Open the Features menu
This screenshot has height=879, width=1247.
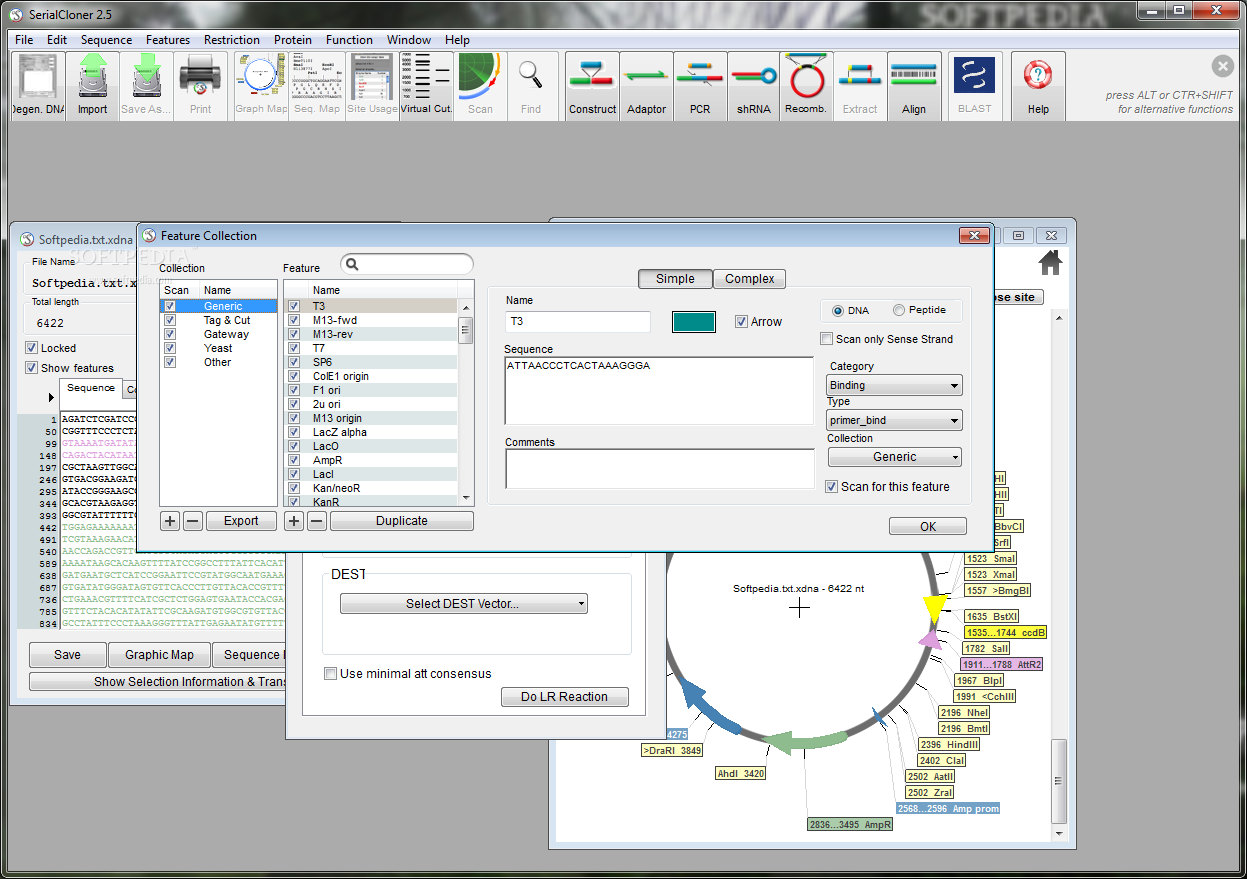[168, 40]
